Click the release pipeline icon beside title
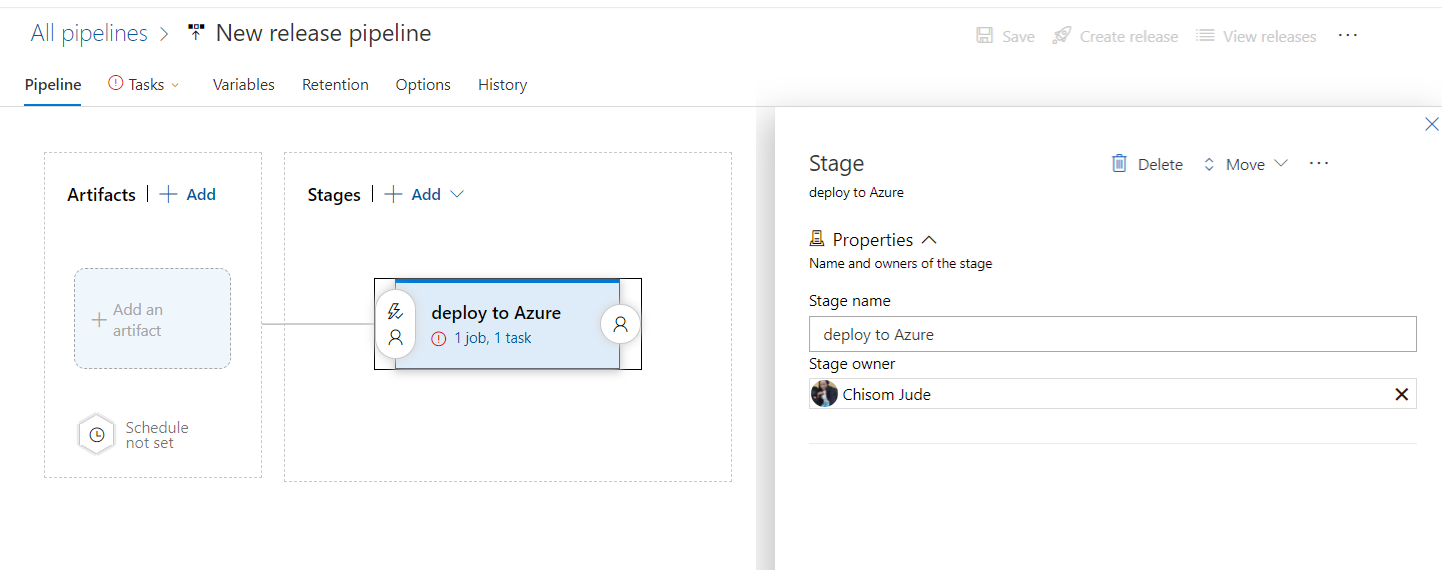Image resolution: width=1442 pixels, height=570 pixels. tap(196, 33)
